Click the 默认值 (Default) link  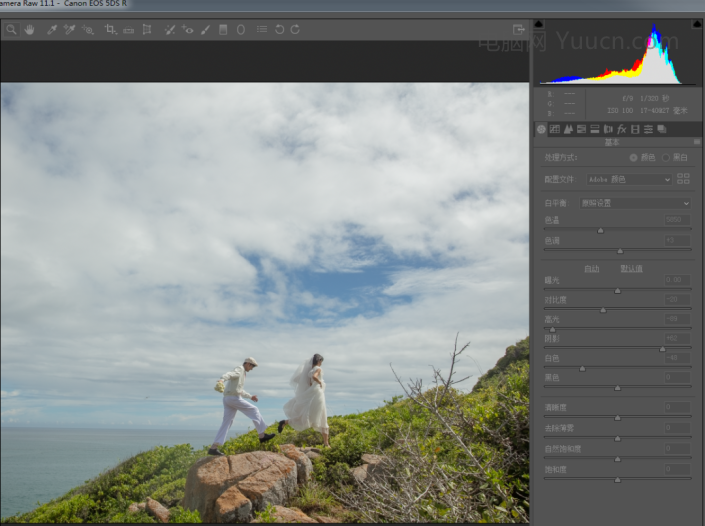(631, 268)
